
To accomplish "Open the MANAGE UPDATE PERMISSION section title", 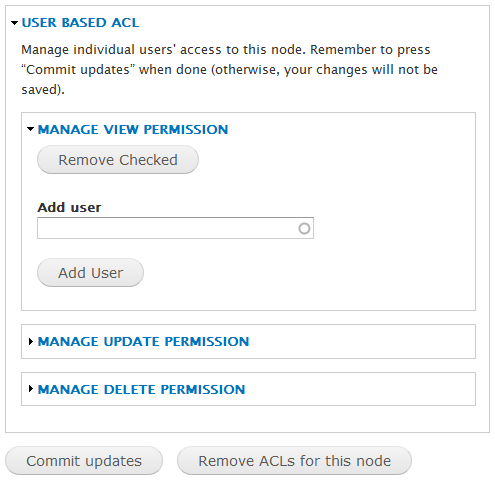I will tap(143, 341).
